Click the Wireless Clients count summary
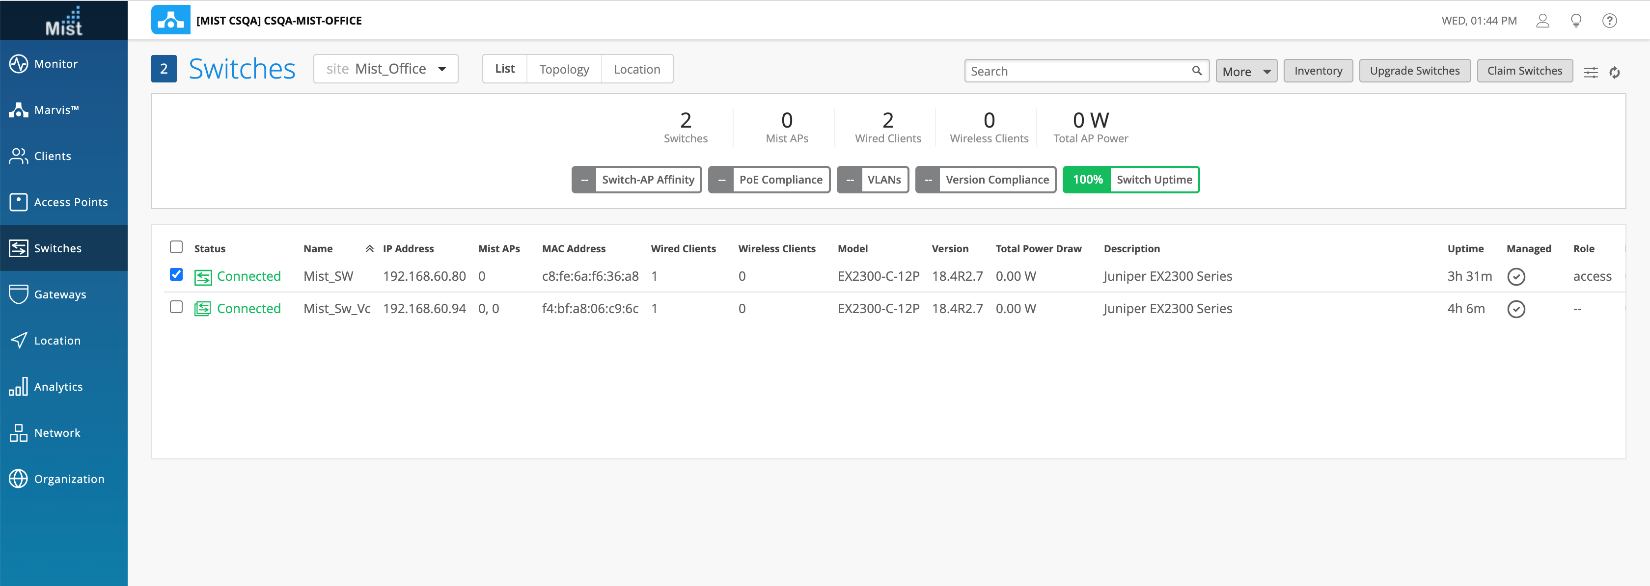Image resolution: width=1650 pixels, height=586 pixels. pos(989,127)
